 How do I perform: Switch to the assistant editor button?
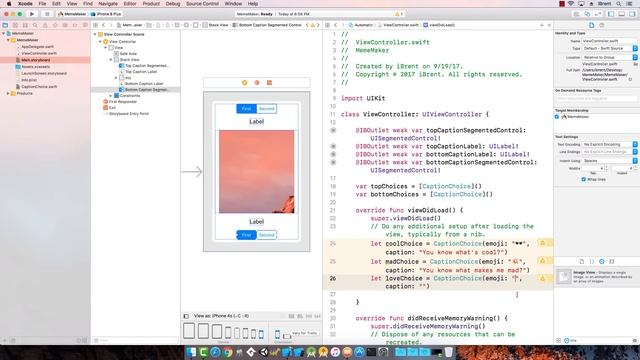pos(587,14)
